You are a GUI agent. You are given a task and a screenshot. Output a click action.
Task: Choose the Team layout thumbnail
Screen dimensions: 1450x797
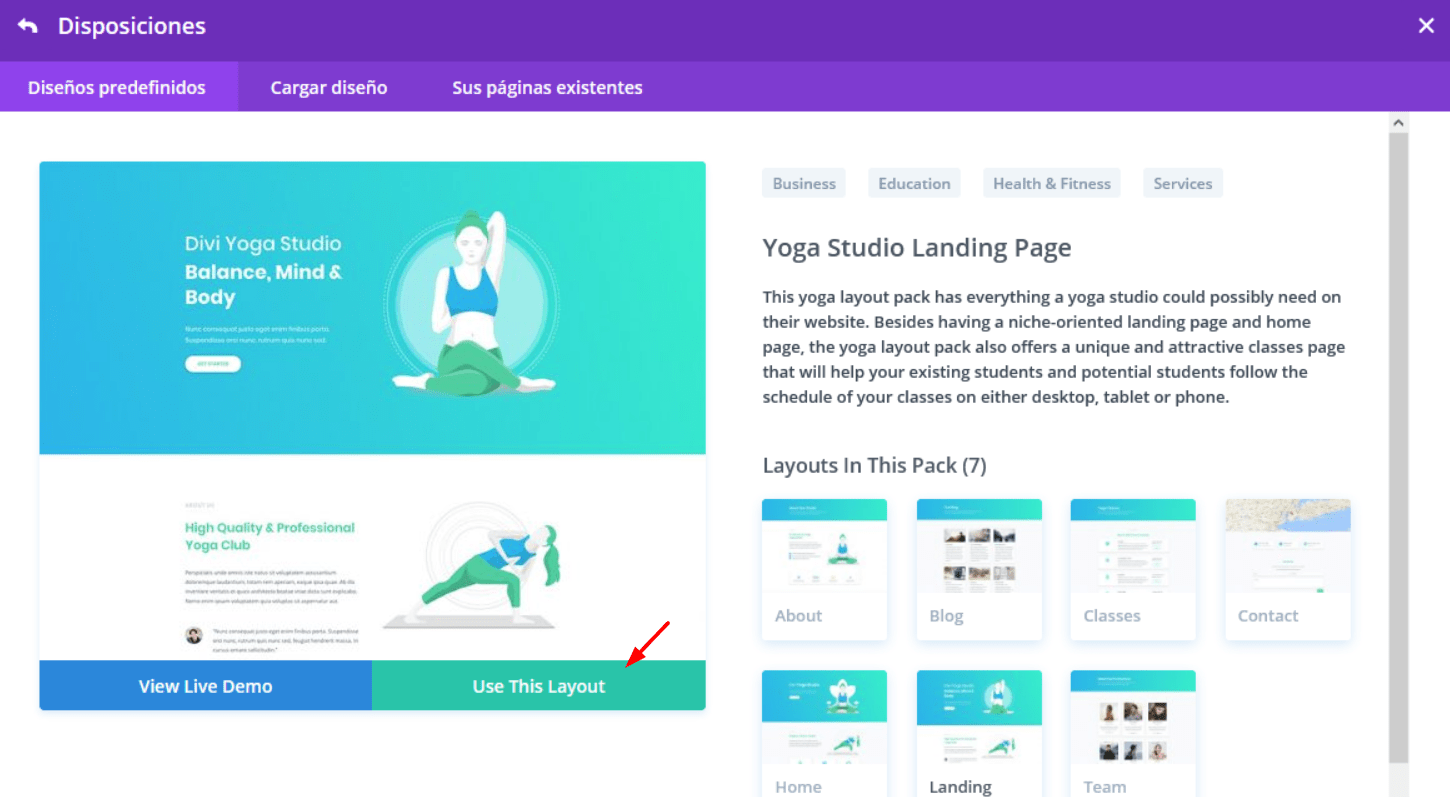pos(1133,733)
